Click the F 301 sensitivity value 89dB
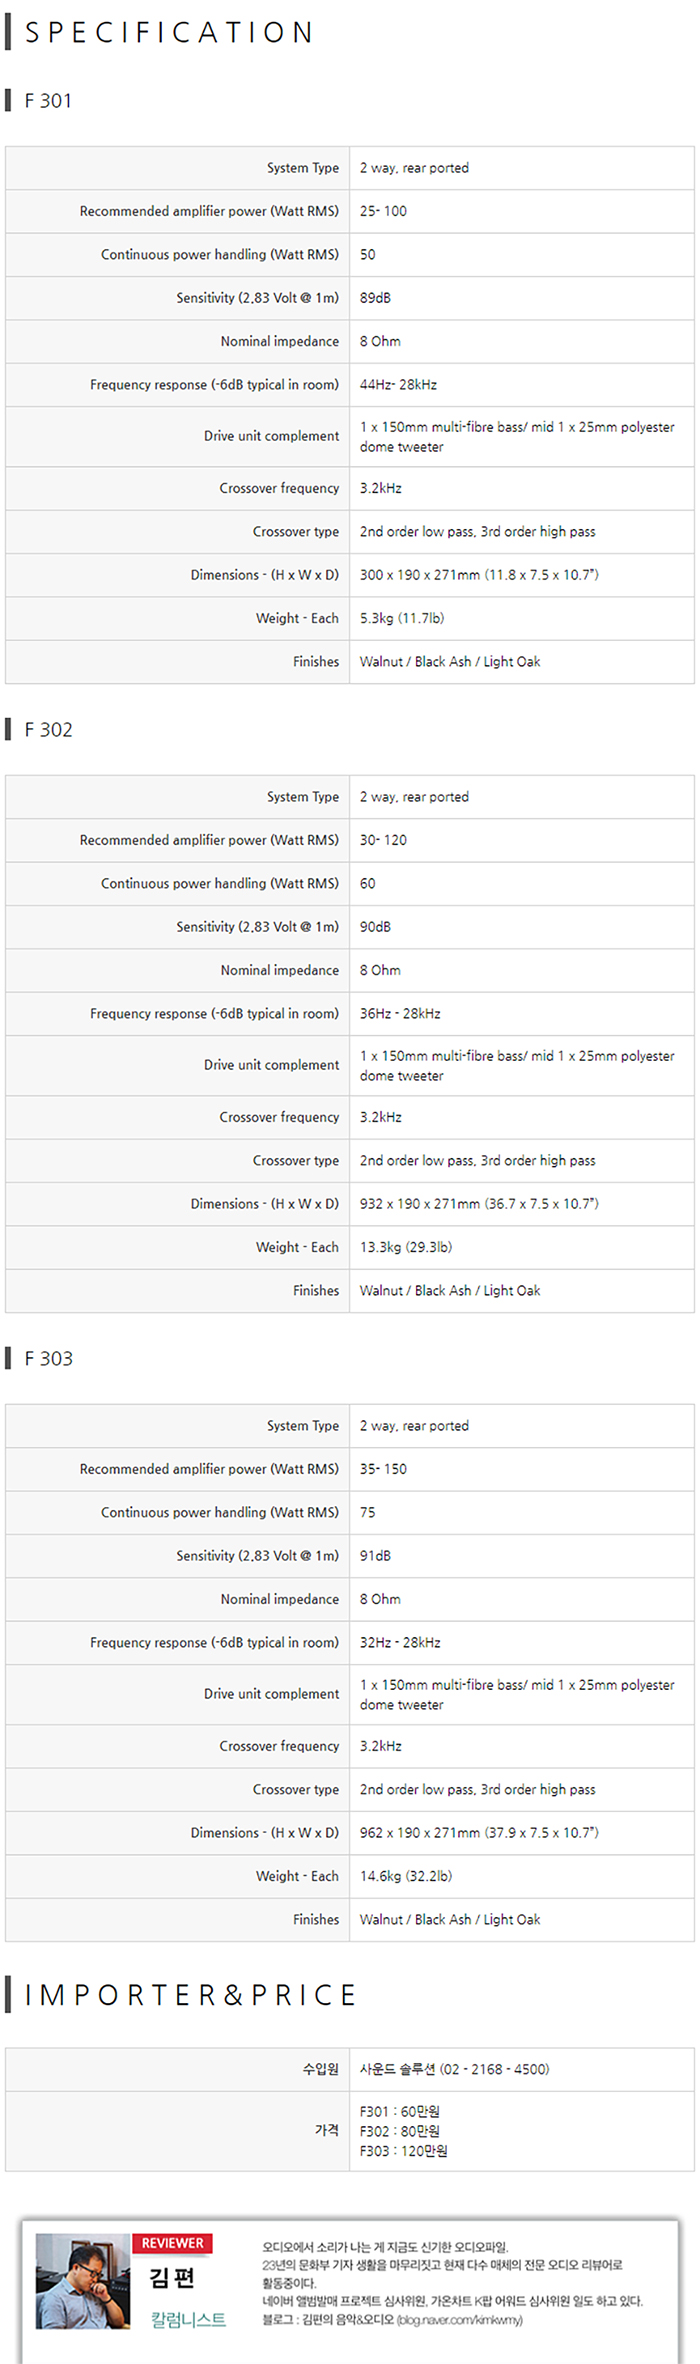The image size is (700, 2364). (375, 298)
